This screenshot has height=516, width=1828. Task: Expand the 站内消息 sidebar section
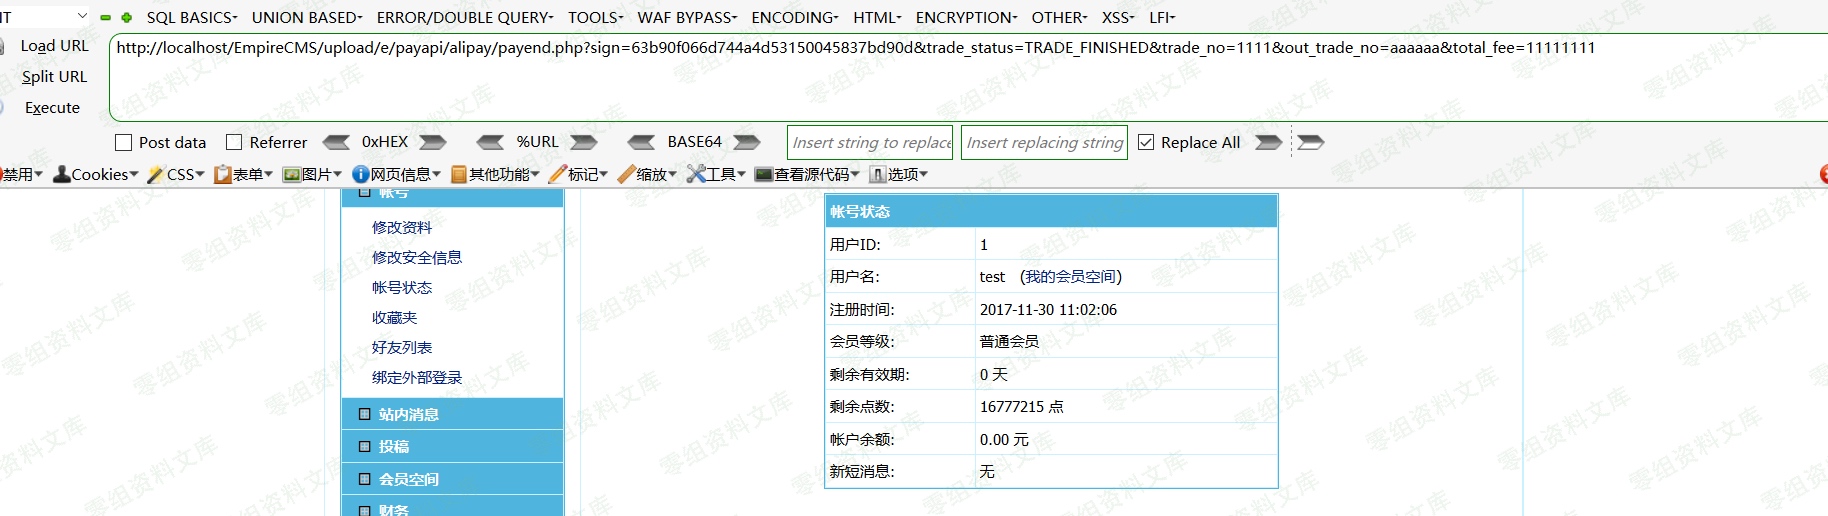point(408,414)
